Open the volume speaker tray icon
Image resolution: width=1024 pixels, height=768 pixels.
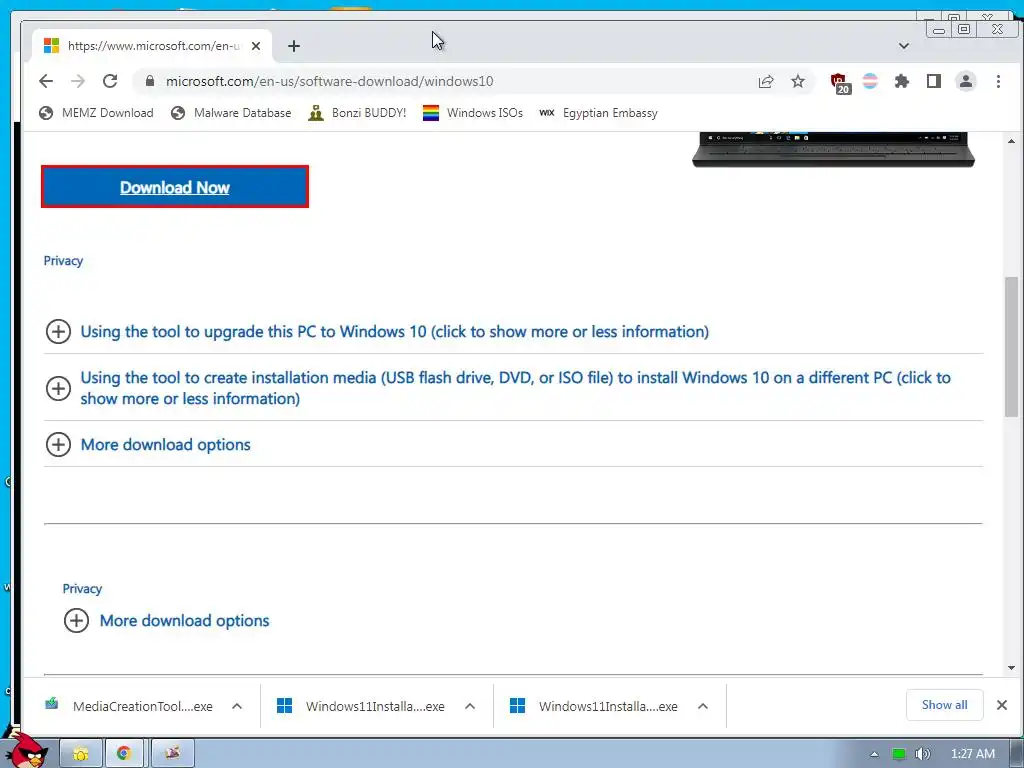[x=923, y=754]
